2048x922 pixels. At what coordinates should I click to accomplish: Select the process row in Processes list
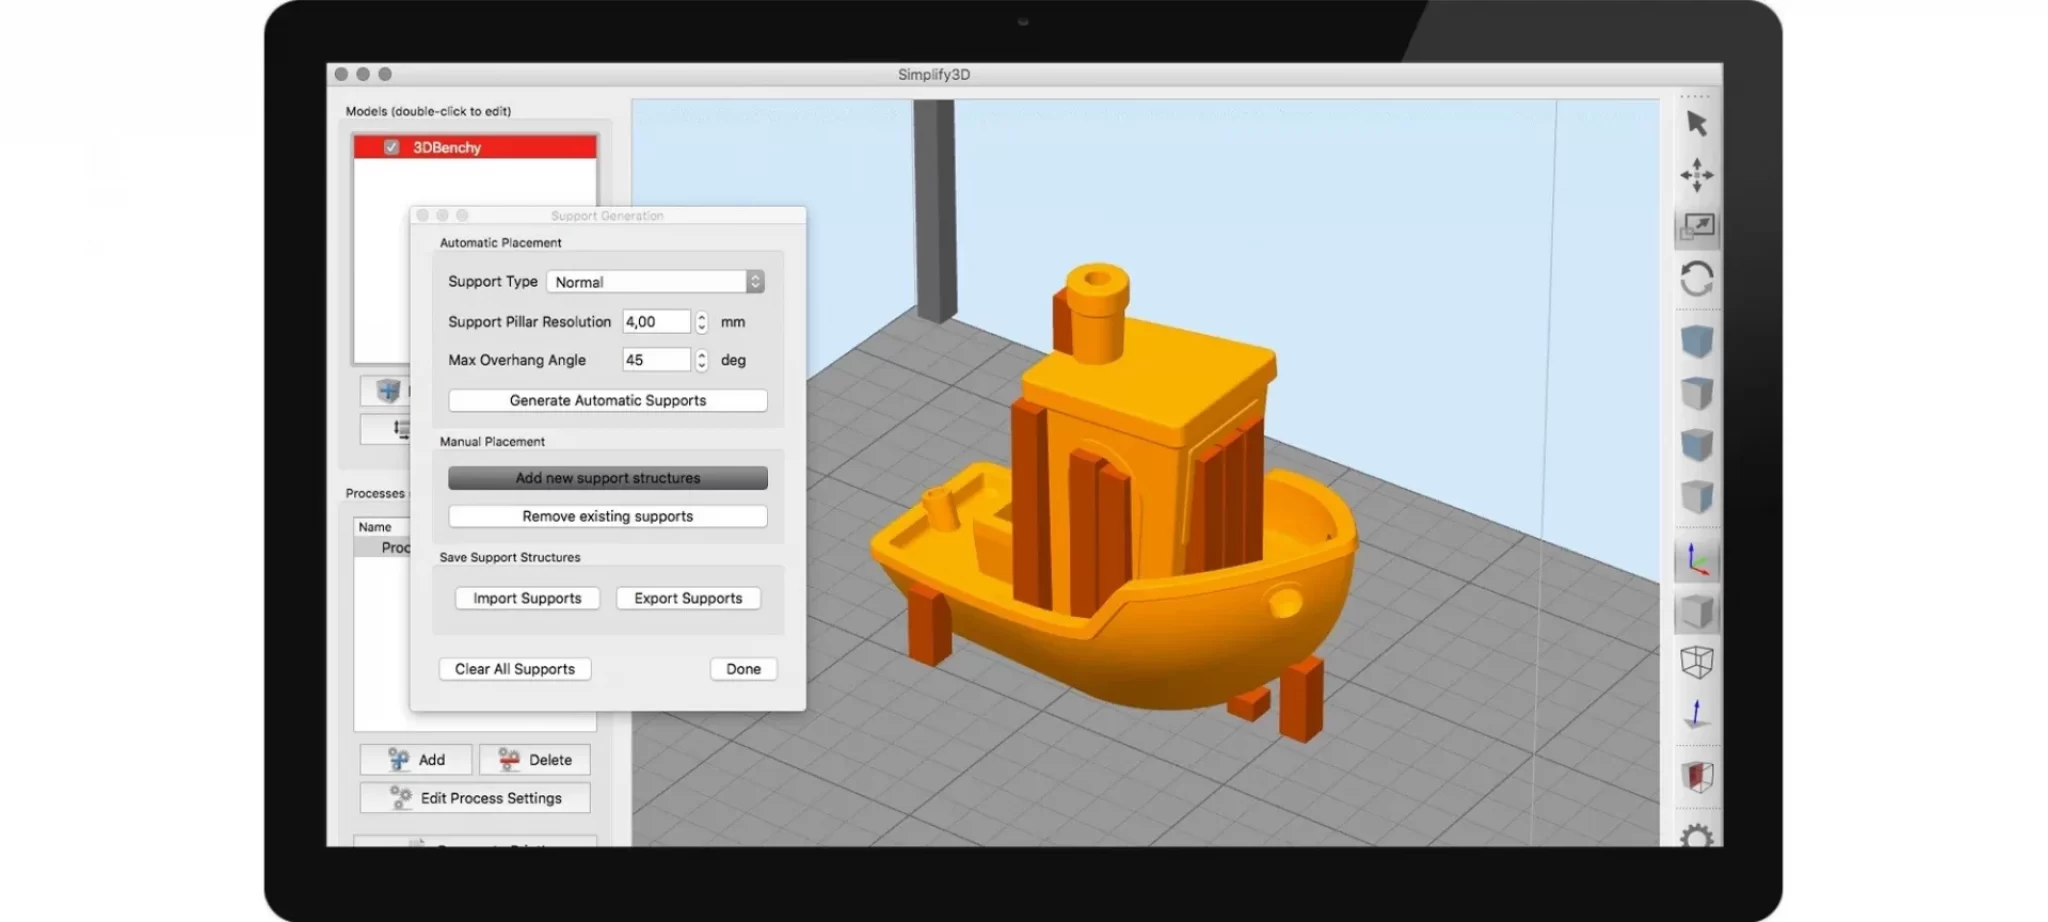(x=383, y=547)
